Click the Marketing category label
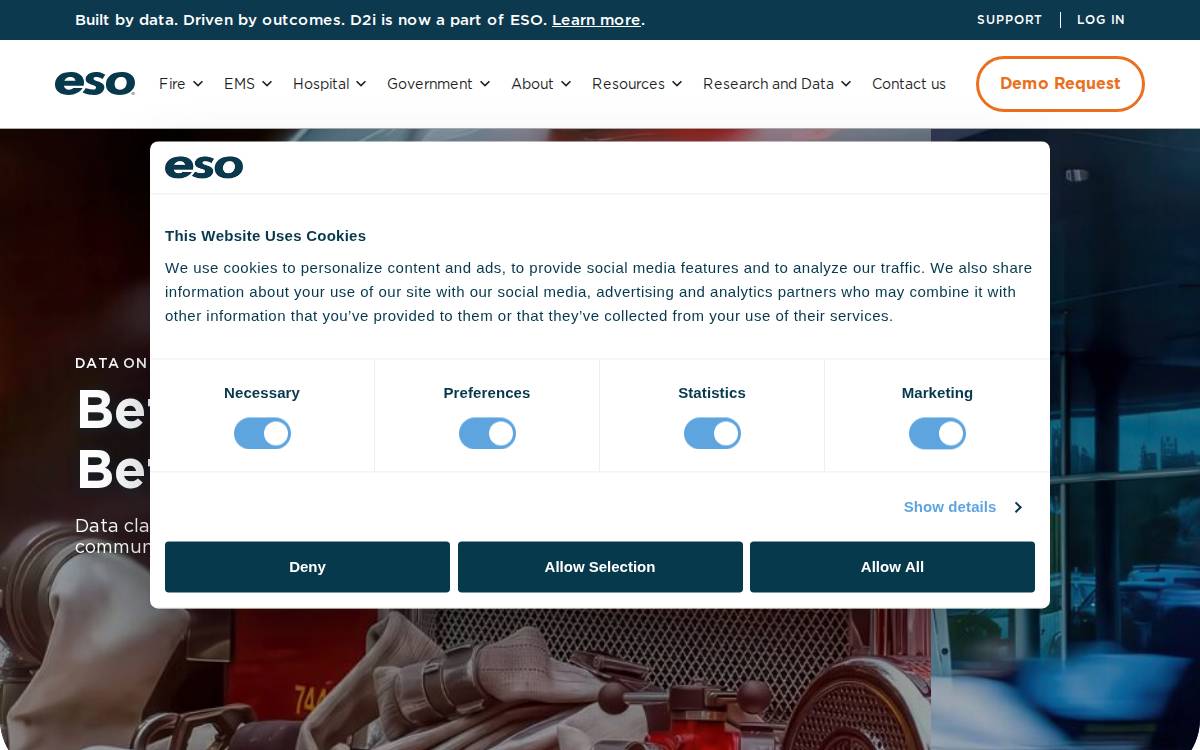The height and width of the screenshot is (750, 1200). (937, 393)
